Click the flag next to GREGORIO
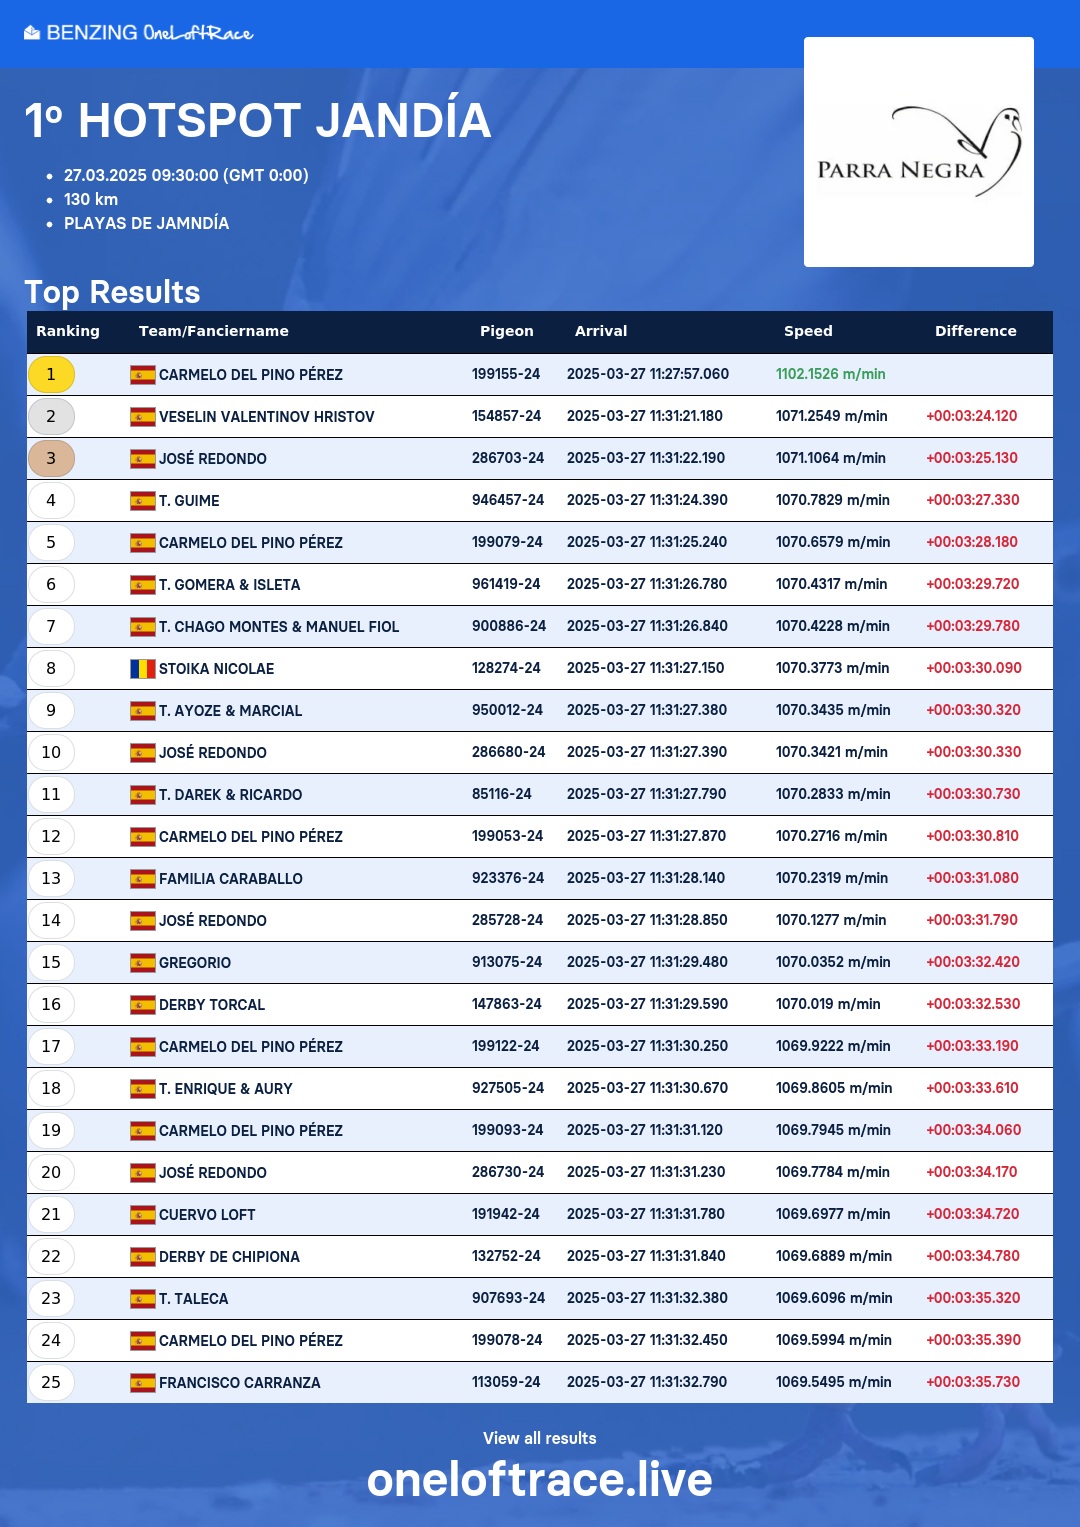This screenshot has width=1080, height=1527. click(143, 963)
